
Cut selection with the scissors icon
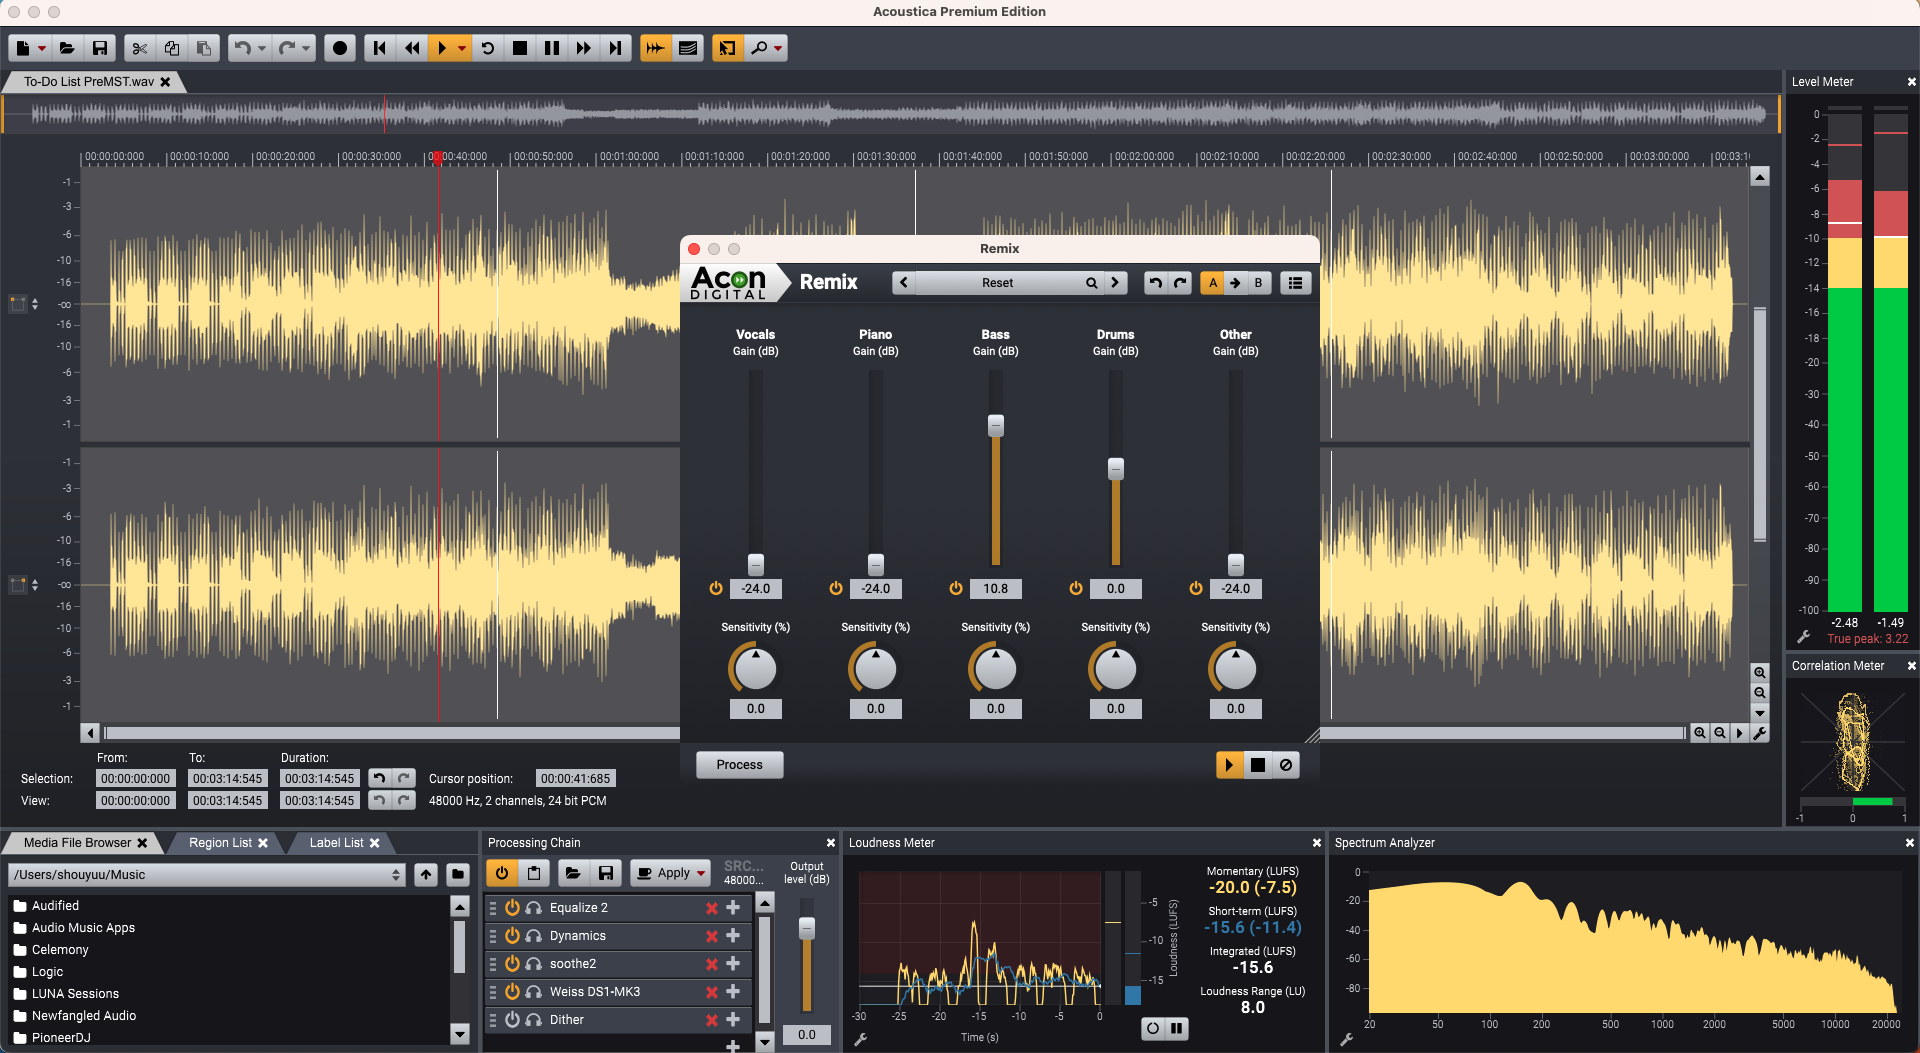click(x=140, y=48)
